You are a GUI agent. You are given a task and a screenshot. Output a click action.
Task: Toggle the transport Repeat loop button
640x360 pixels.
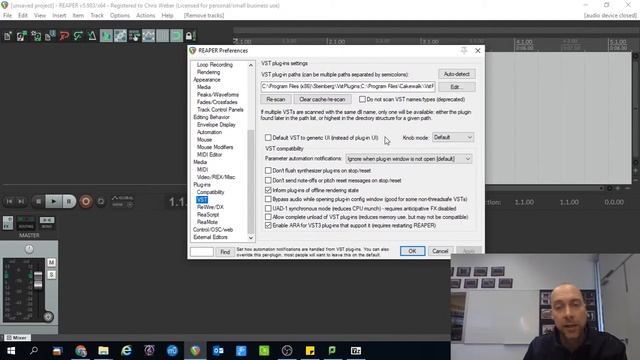point(101,201)
